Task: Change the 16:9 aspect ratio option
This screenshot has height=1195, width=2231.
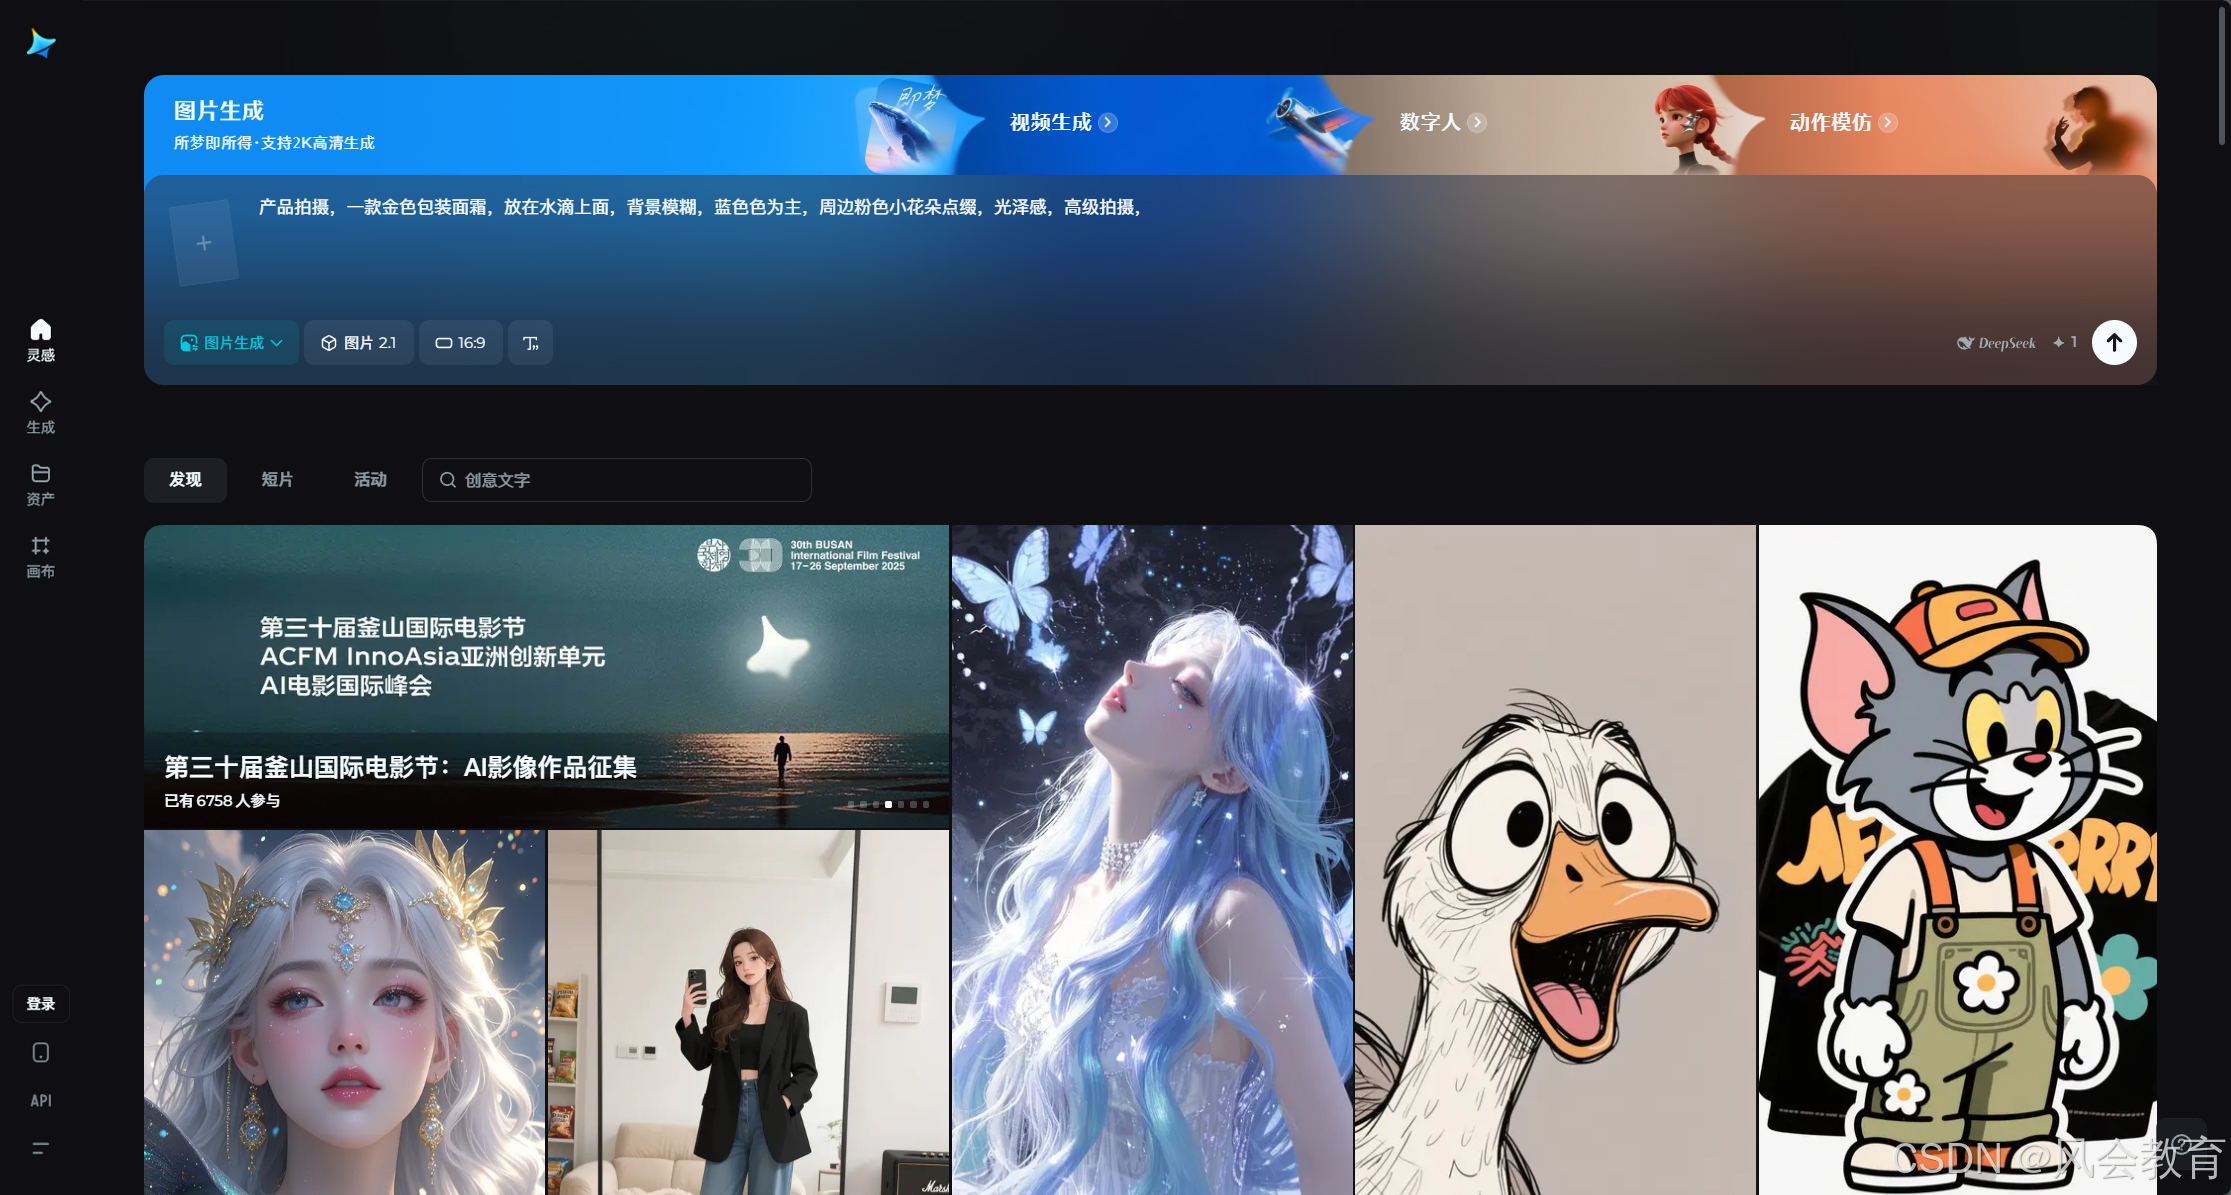Action: click(460, 342)
